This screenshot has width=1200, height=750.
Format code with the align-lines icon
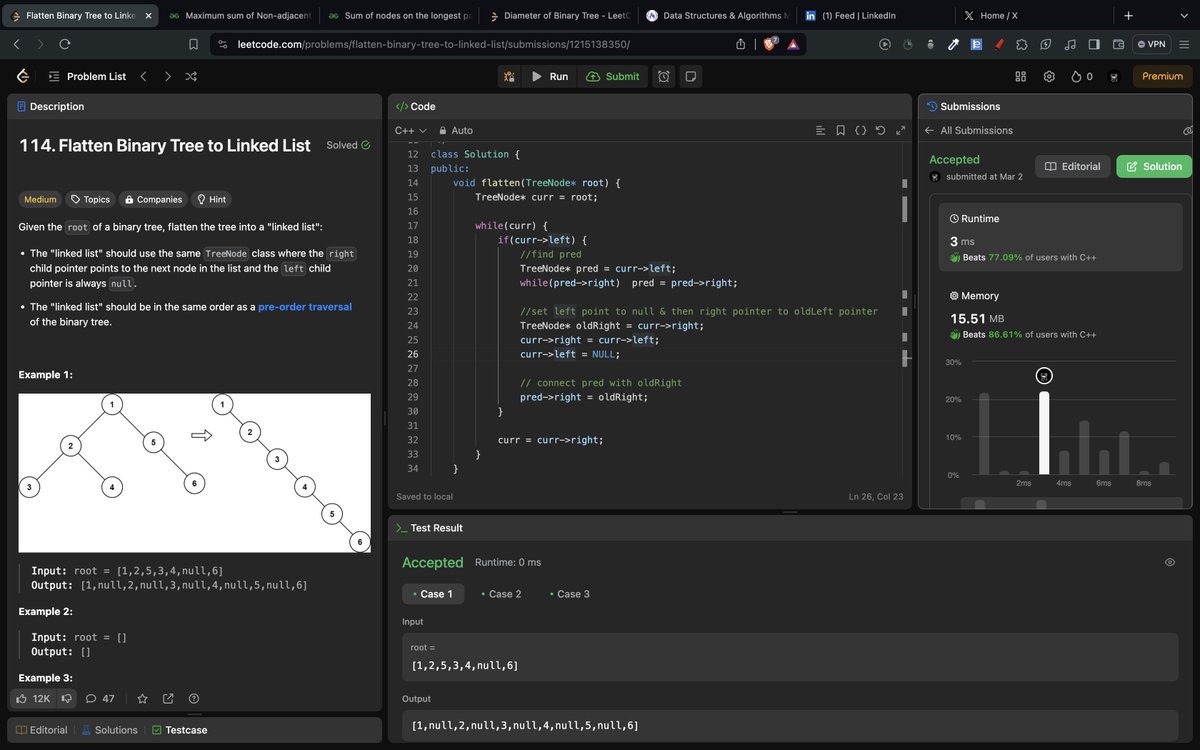click(x=821, y=130)
